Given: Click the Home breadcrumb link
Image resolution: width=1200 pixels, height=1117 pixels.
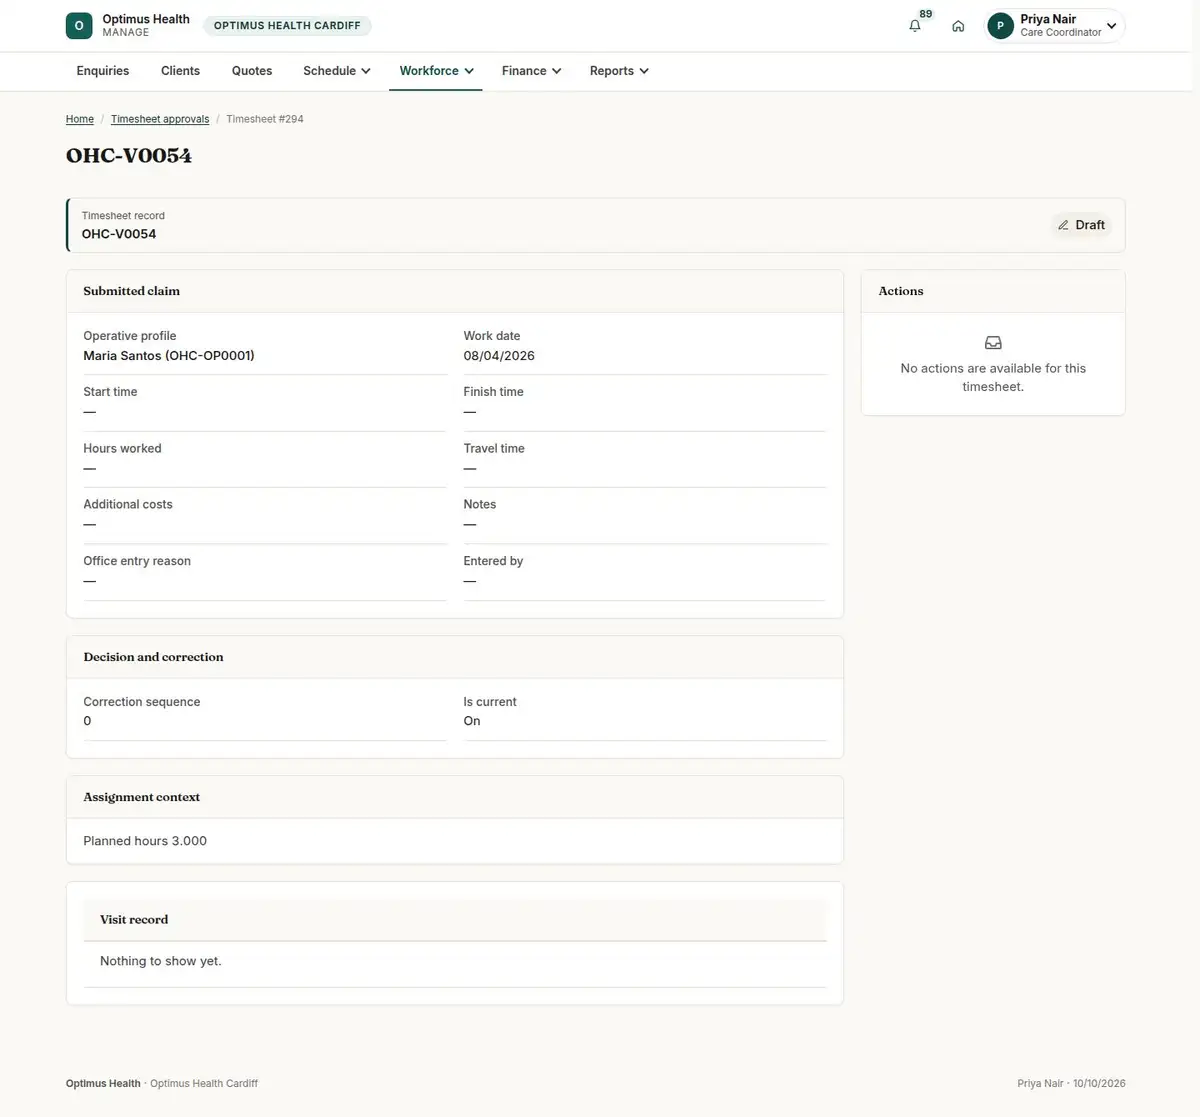Looking at the screenshot, I should point(80,119).
